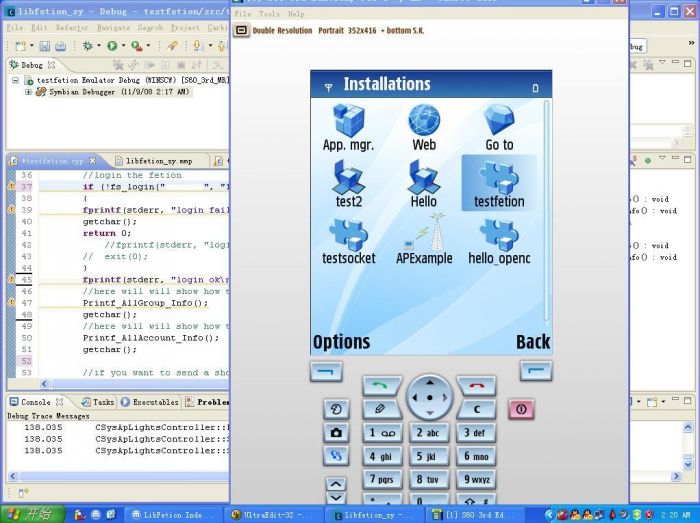Open the Eclipse Navigate menu
Viewport: 700px width, 523px height.
113,28
